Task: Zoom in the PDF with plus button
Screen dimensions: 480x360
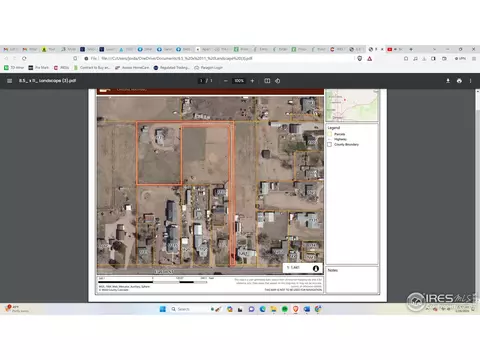Action: pos(252,81)
